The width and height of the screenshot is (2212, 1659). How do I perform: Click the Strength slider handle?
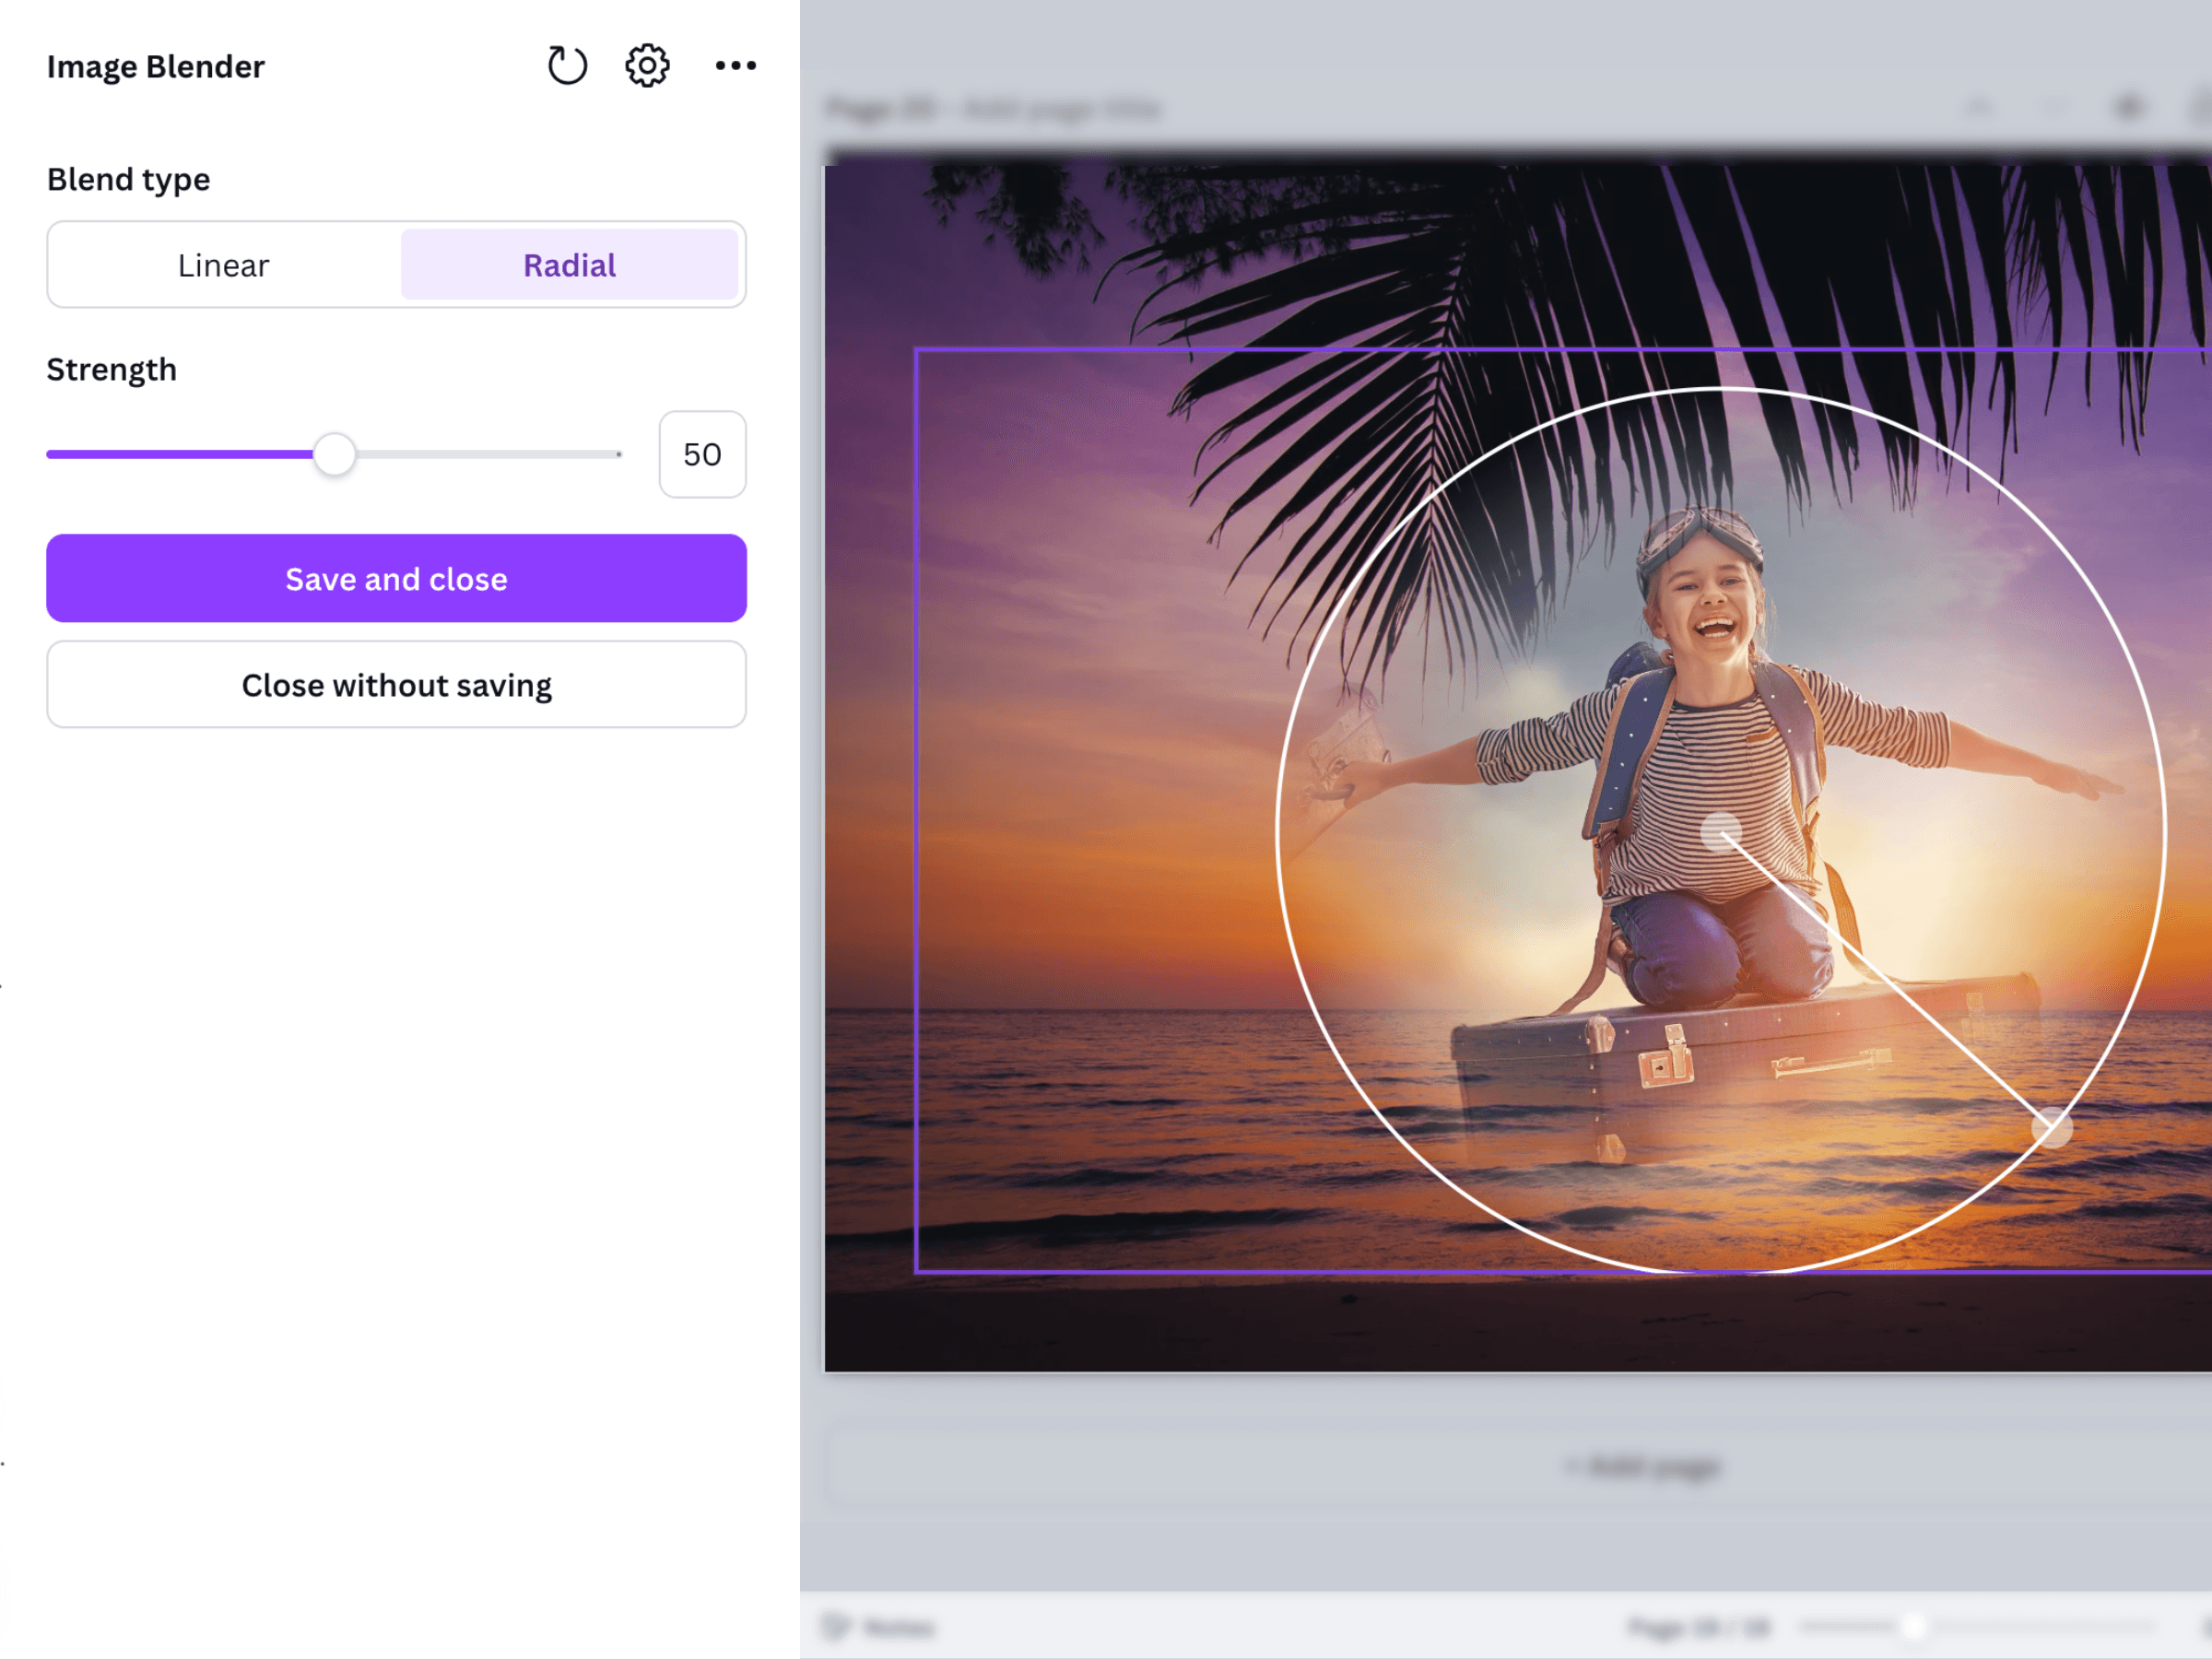[x=334, y=454]
